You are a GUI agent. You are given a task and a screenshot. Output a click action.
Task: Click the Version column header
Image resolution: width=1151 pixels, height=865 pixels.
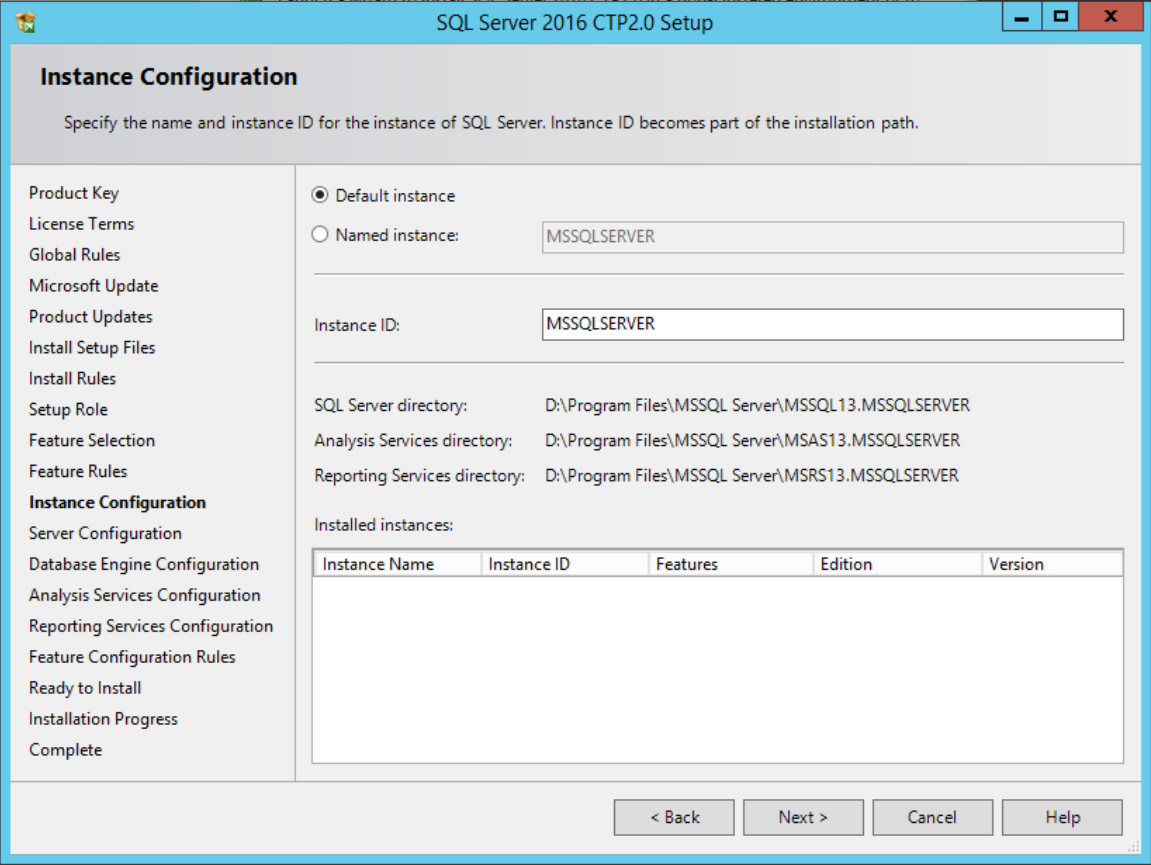pyautogui.click(x=1052, y=564)
